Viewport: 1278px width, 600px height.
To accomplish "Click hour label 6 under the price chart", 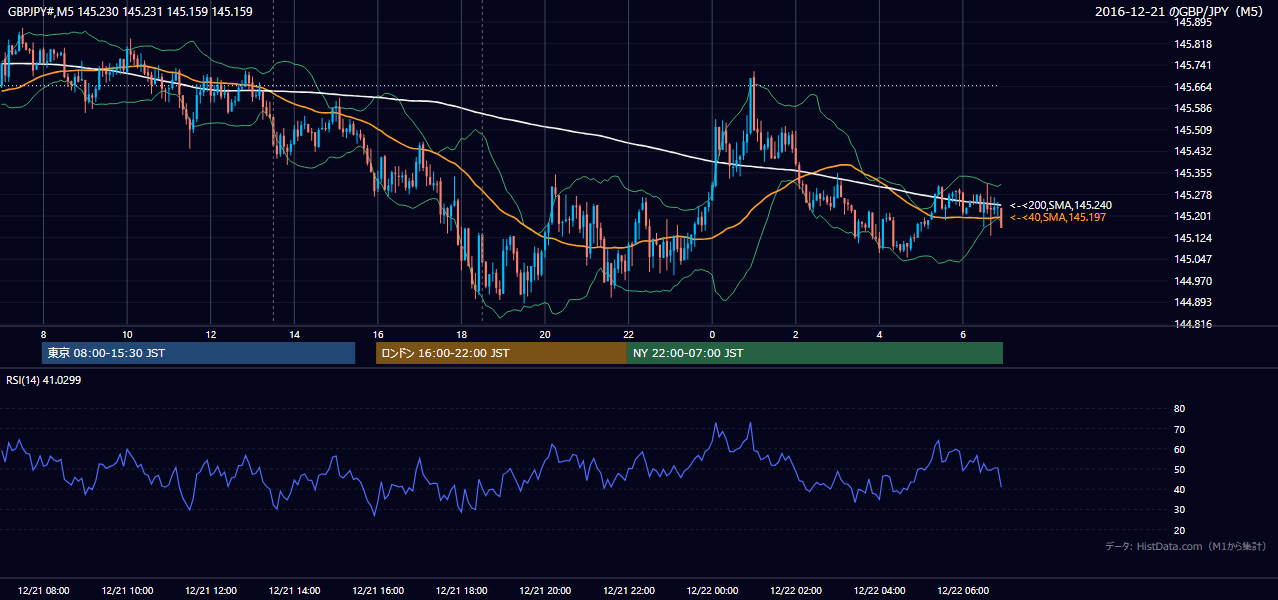I will pos(962,335).
